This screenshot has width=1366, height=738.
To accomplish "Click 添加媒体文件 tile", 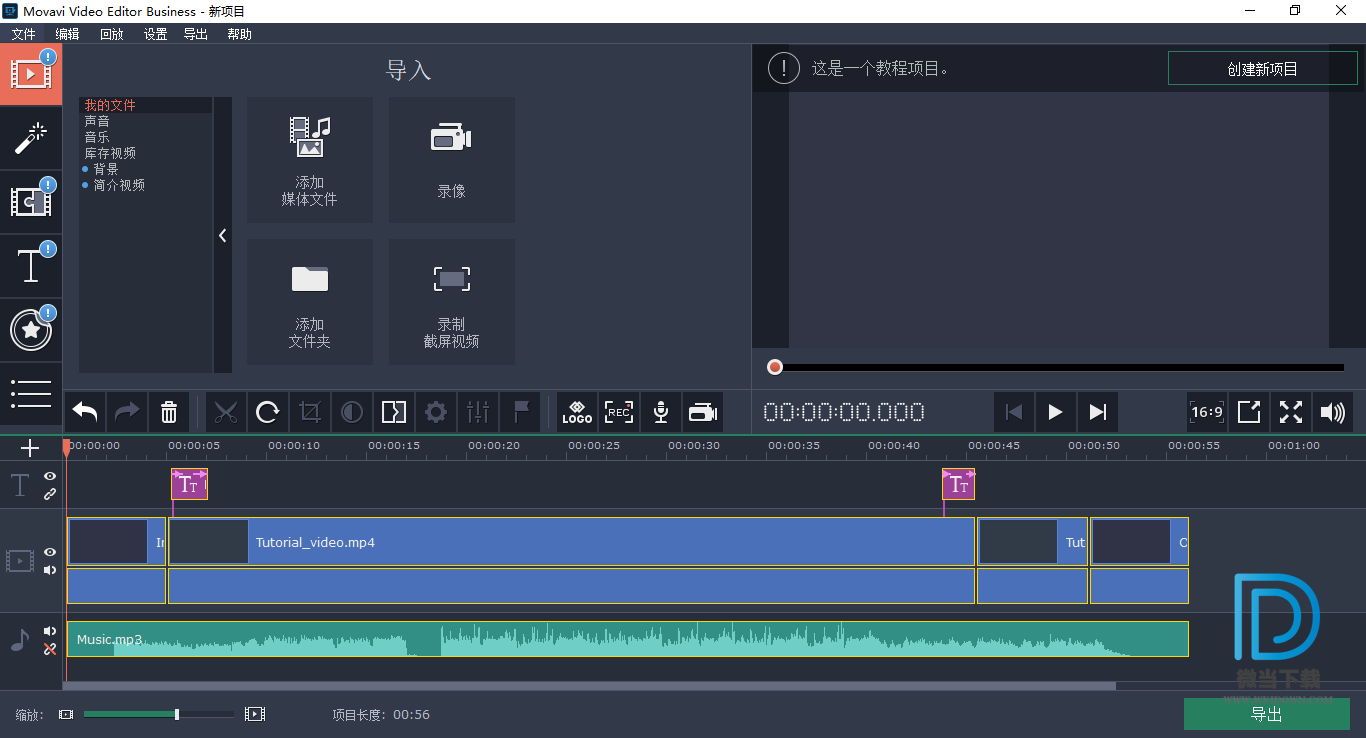I will (x=310, y=160).
